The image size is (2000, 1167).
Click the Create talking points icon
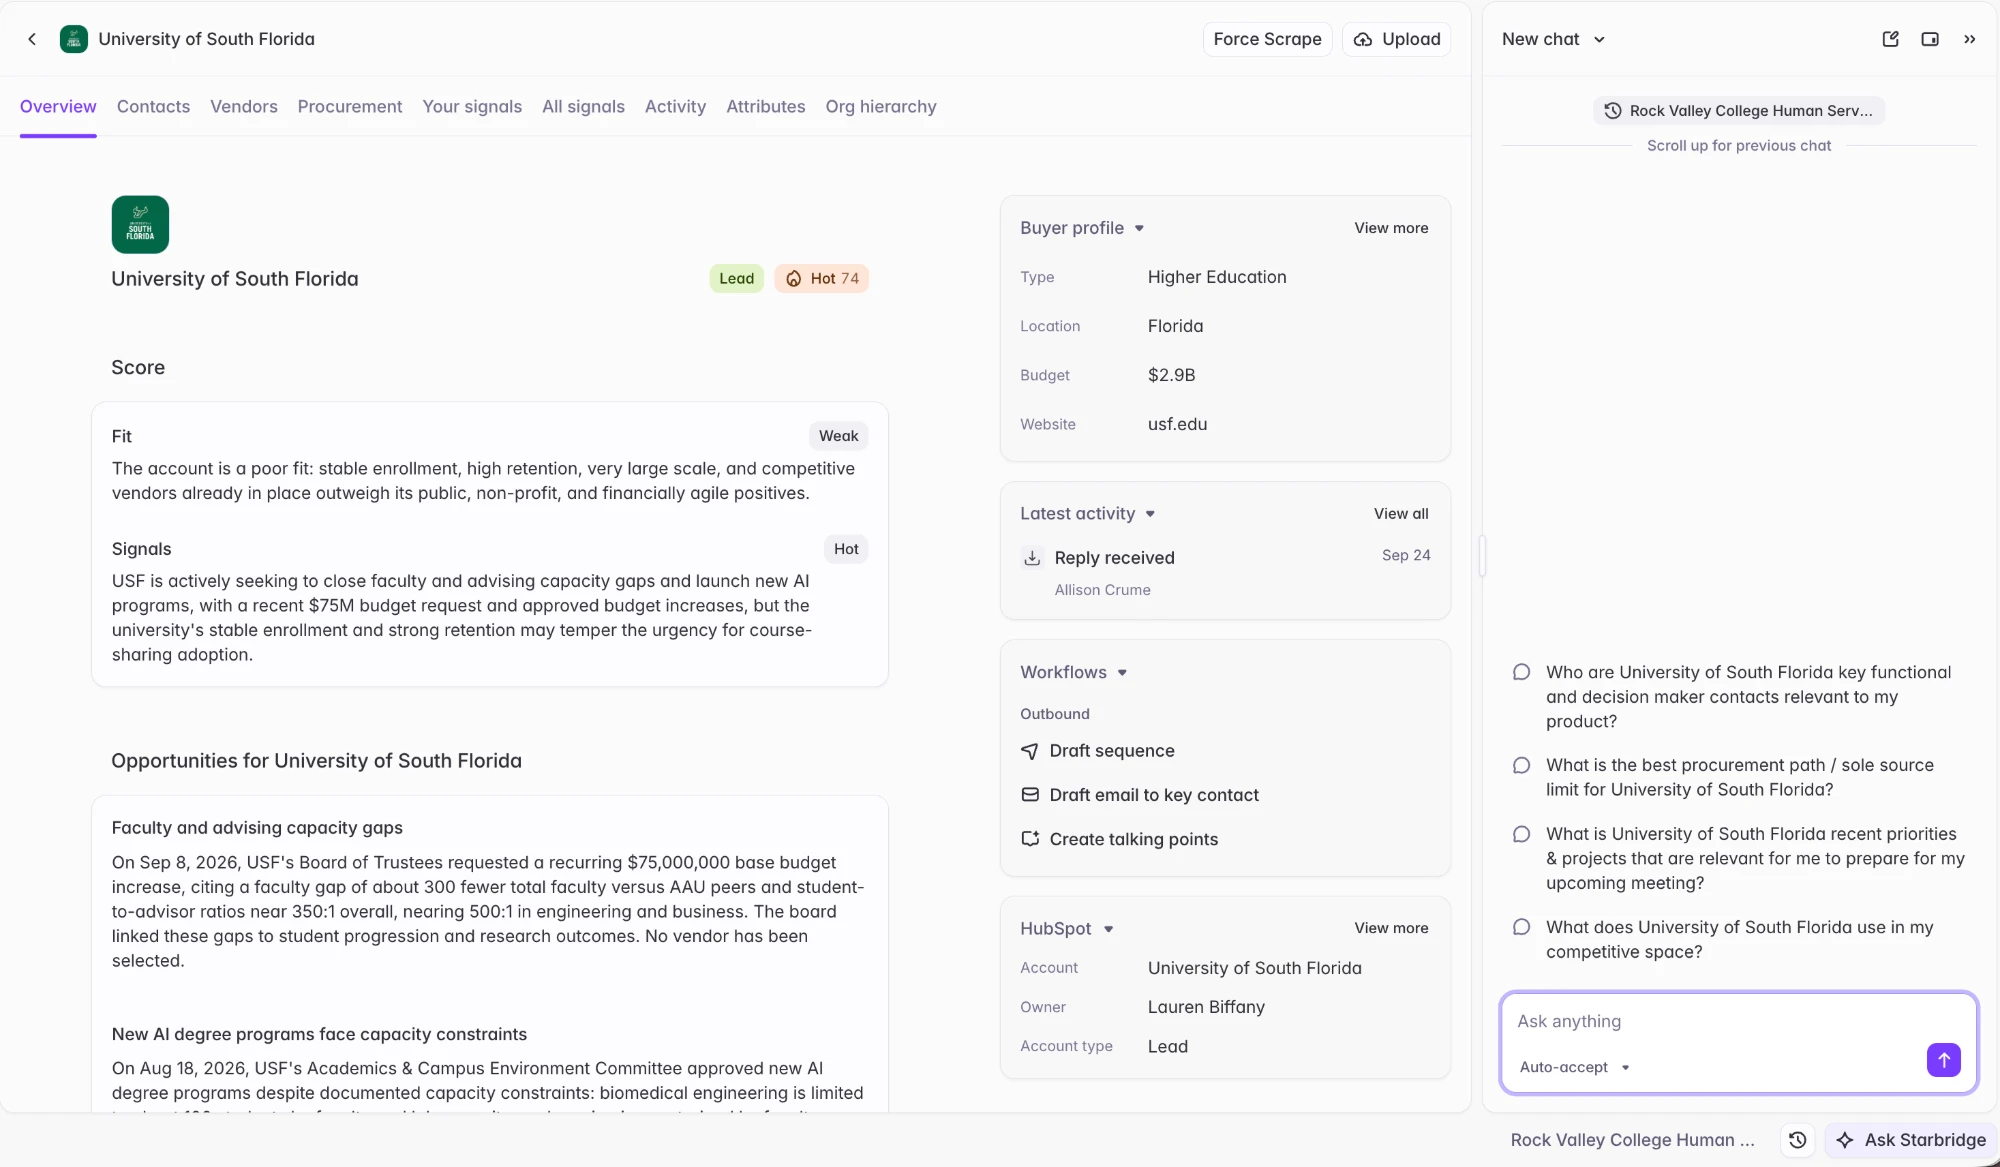point(1029,839)
